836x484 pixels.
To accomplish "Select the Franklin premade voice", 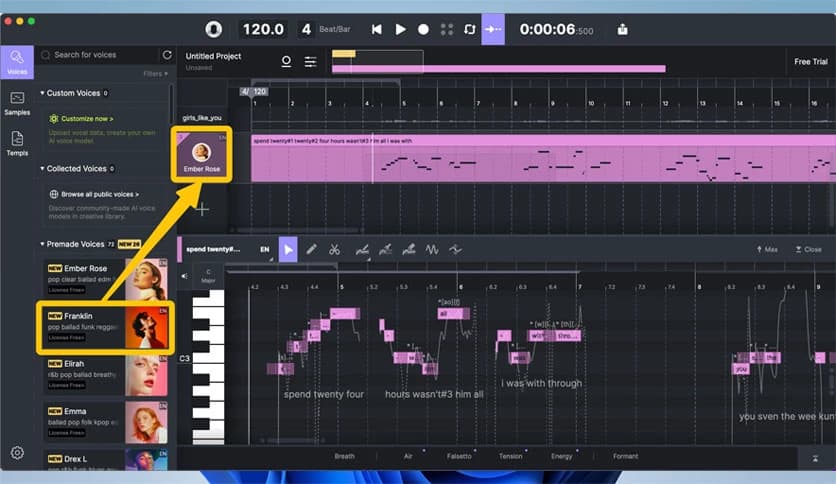I will coord(106,327).
